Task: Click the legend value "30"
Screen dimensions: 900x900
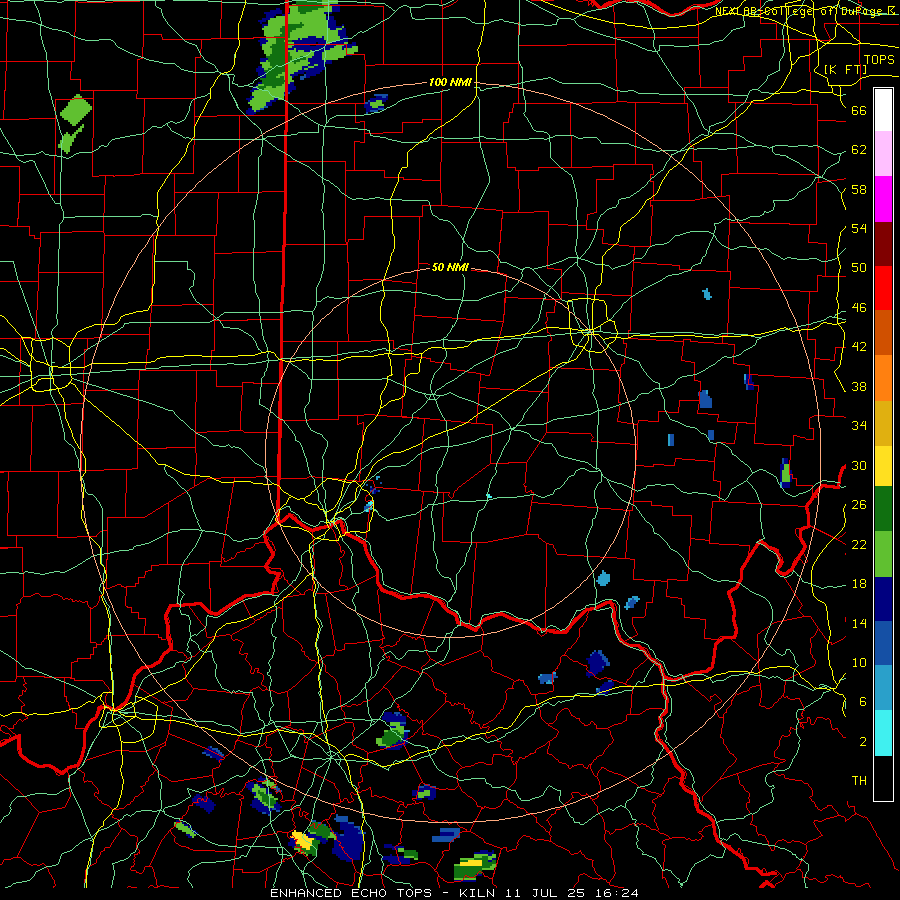Action: point(859,465)
